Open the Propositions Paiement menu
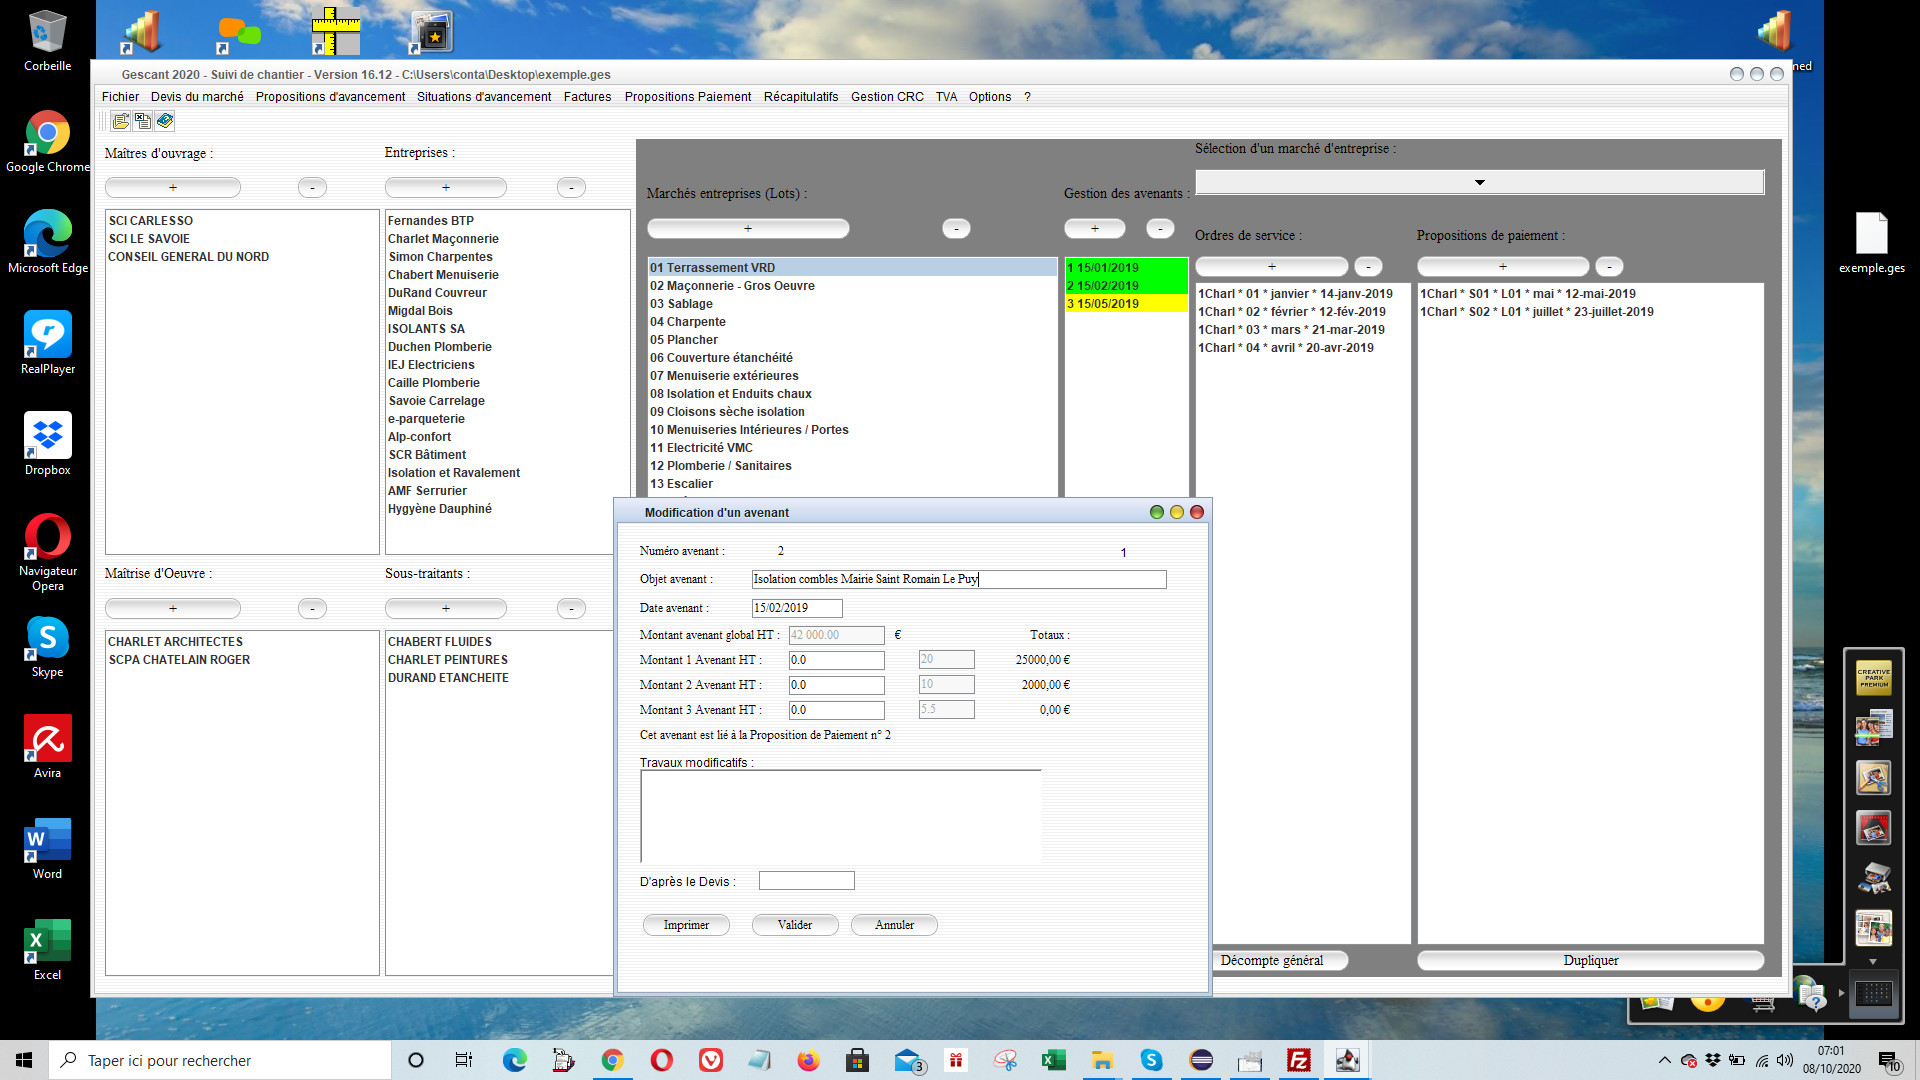This screenshot has width=1920, height=1080. 687,97
